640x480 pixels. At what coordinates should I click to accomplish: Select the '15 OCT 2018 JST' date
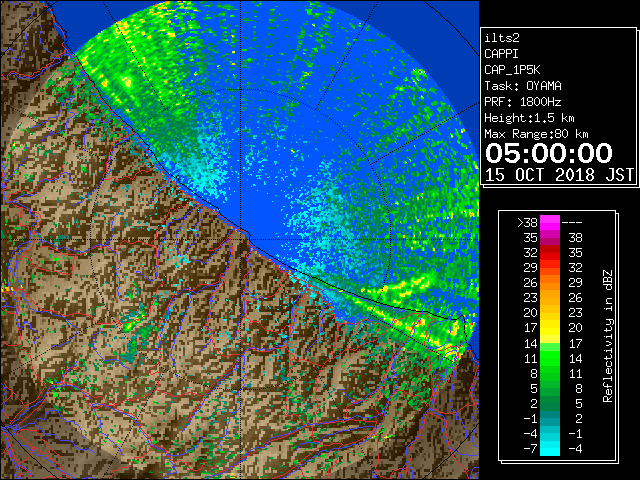pyautogui.click(x=560, y=175)
